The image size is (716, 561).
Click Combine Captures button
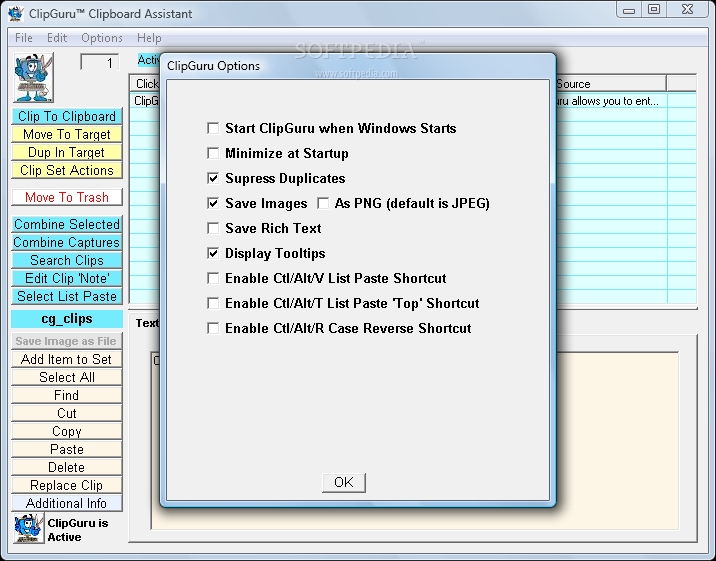click(67, 242)
